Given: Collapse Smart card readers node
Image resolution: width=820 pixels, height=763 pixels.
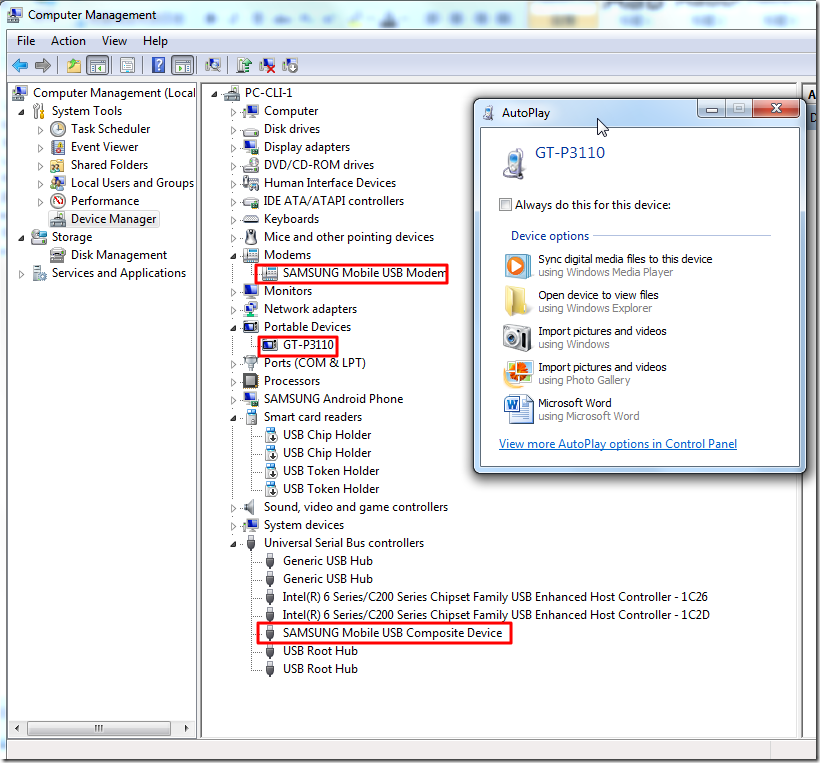Looking at the screenshot, I should coord(233,418).
